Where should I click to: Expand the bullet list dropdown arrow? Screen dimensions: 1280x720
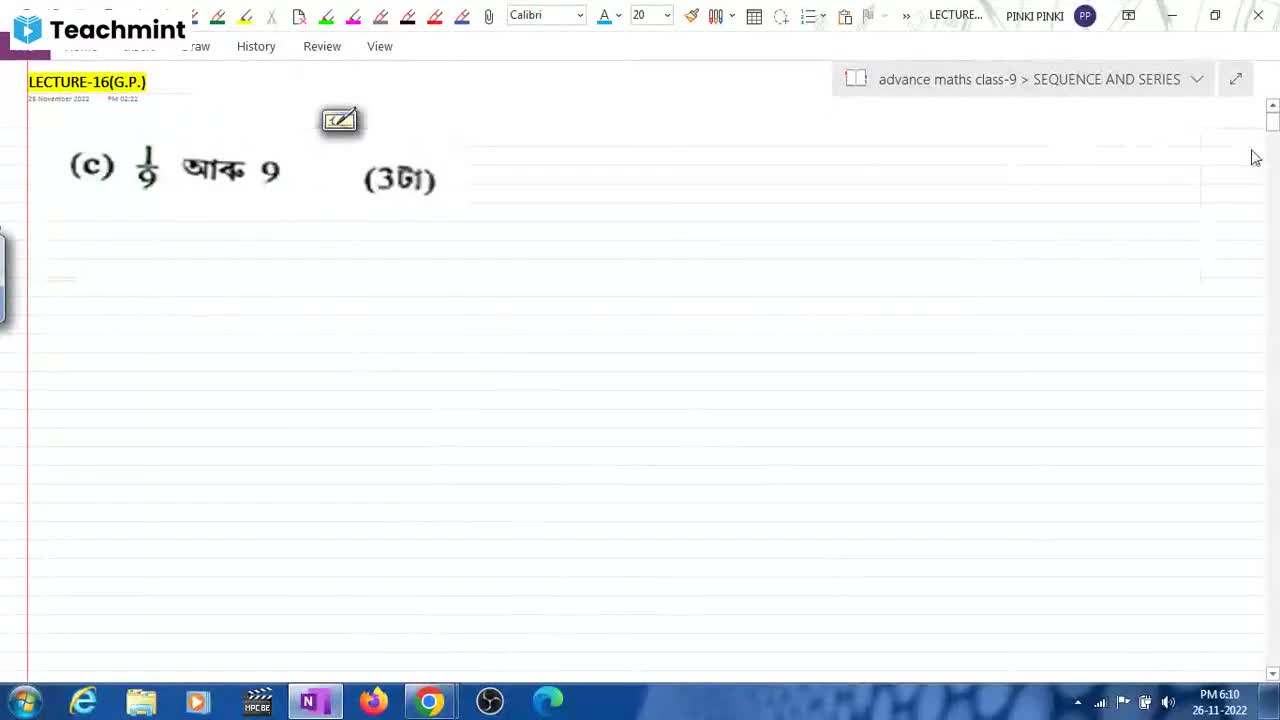[x=823, y=16]
